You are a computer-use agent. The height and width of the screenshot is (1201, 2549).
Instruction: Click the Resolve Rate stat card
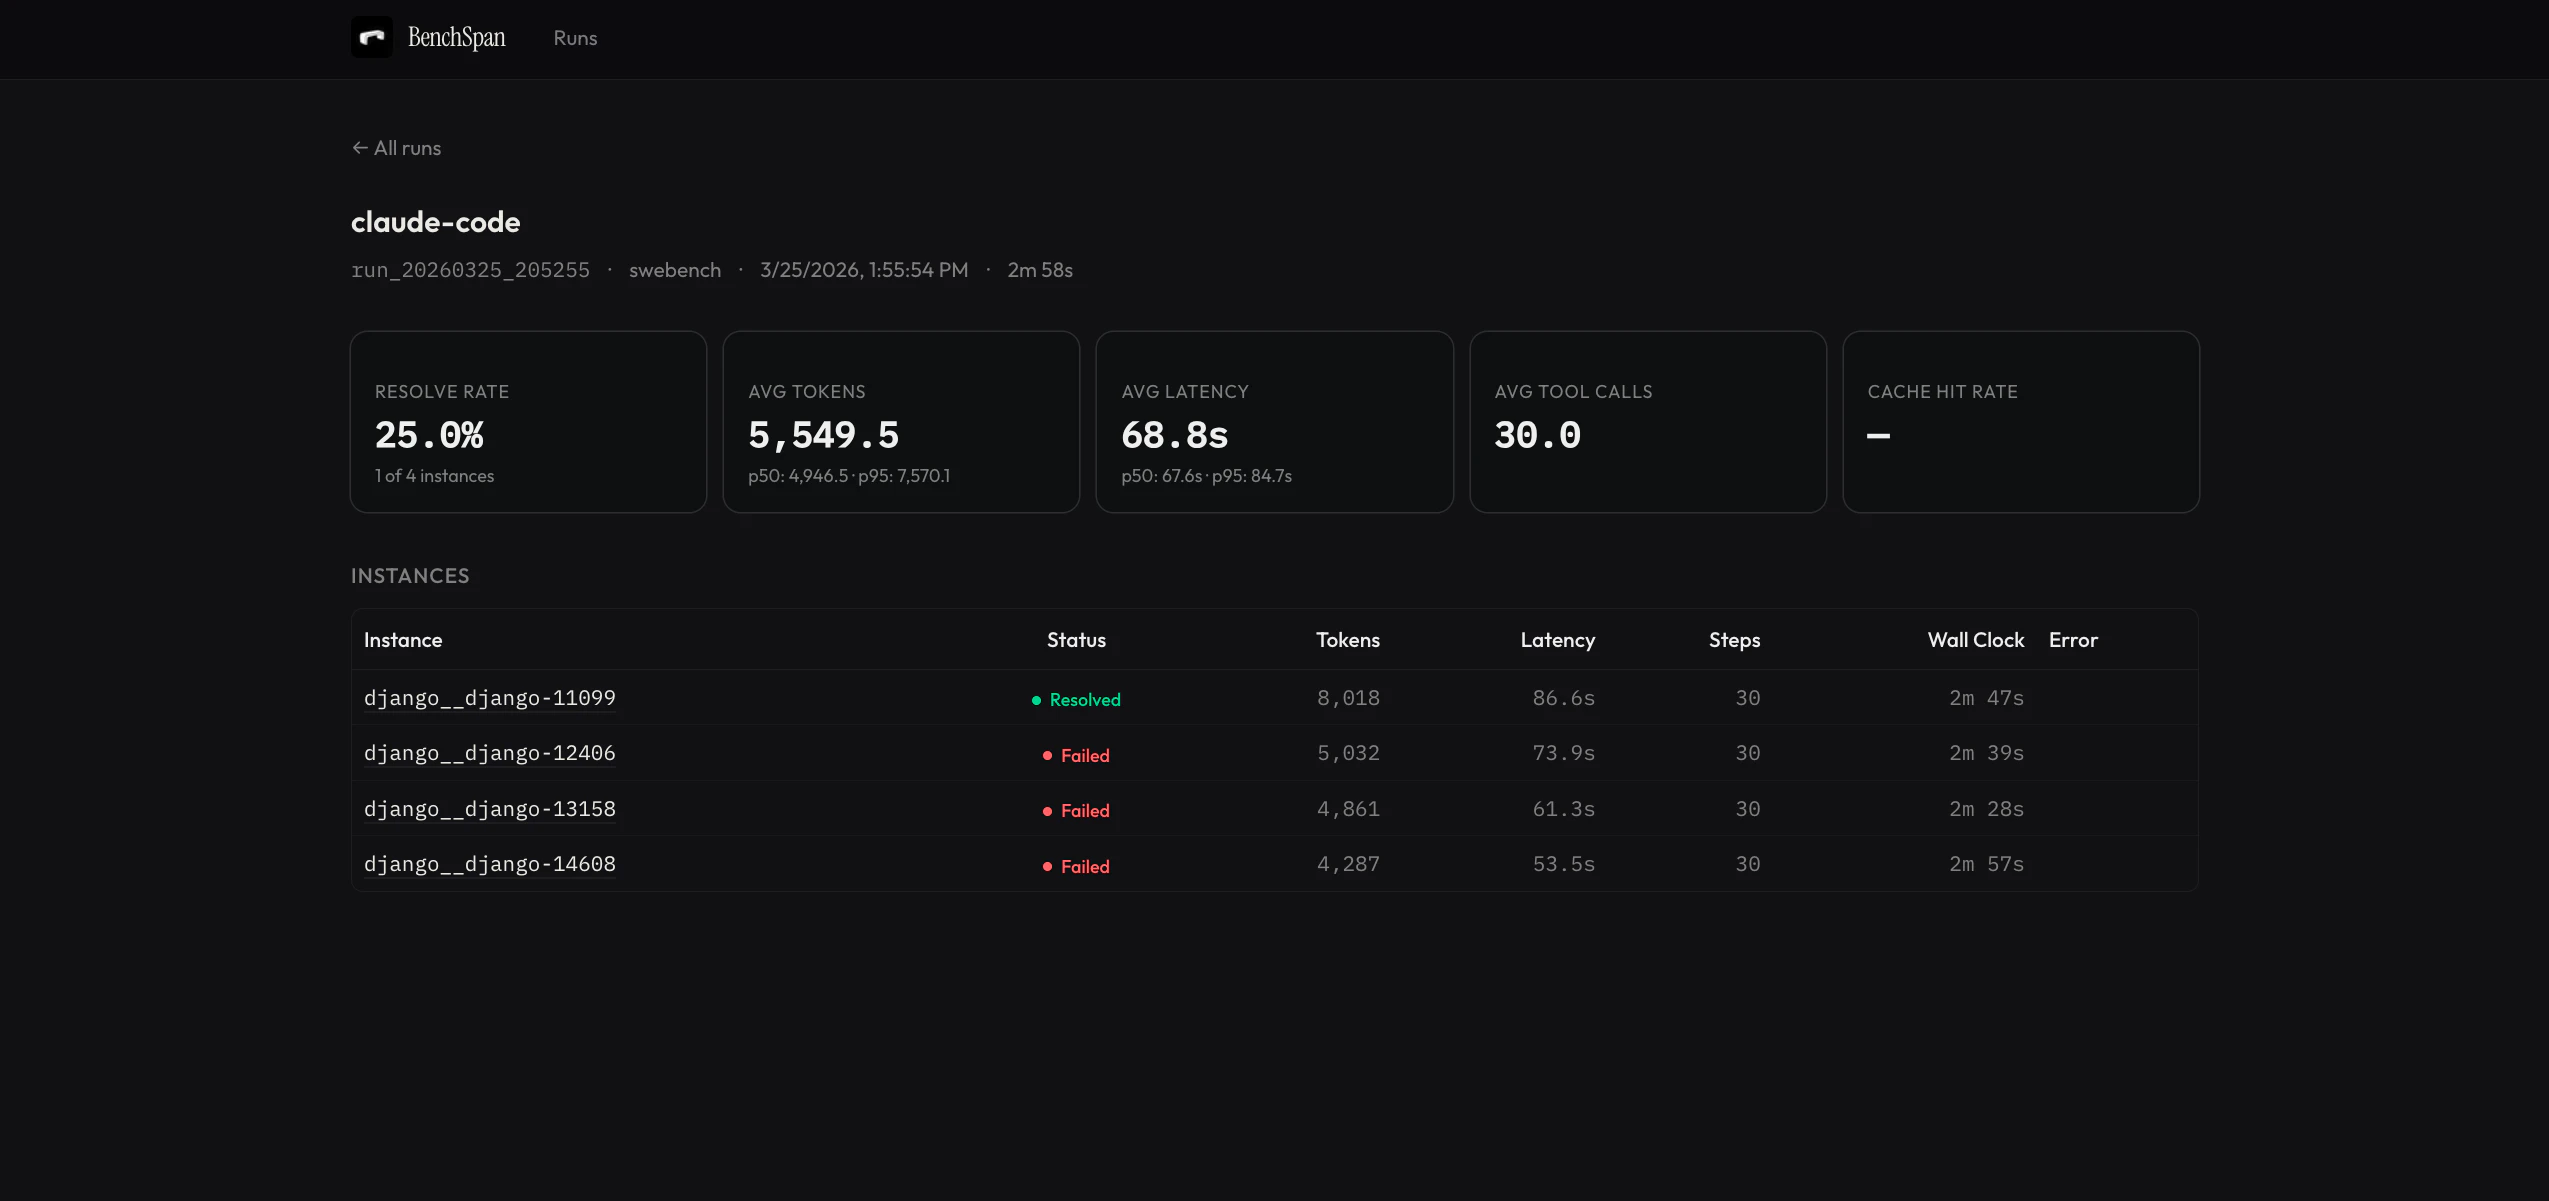click(x=528, y=422)
